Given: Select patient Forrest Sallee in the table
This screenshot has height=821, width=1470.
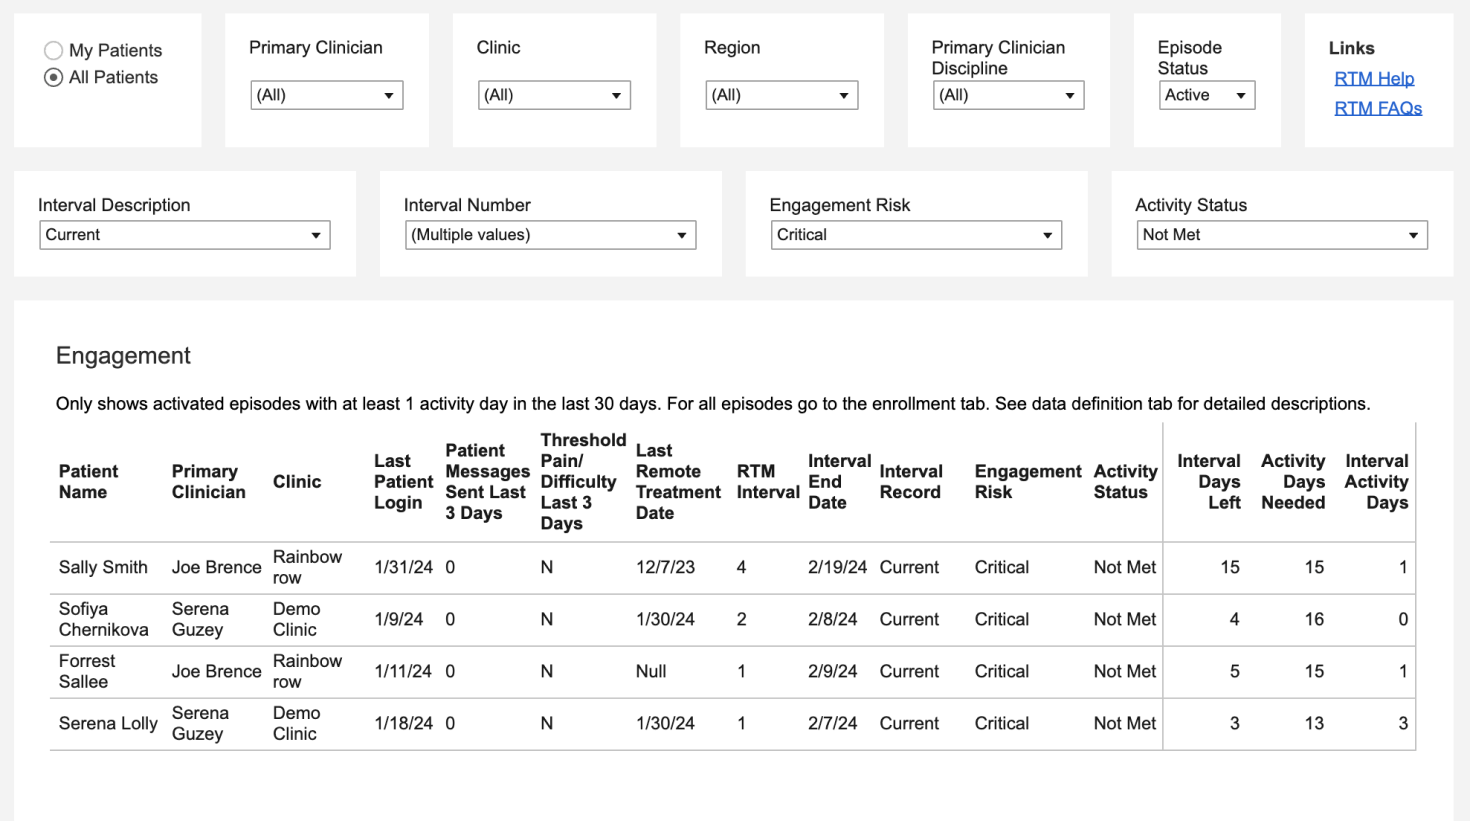Looking at the screenshot, I should [87, 671].
